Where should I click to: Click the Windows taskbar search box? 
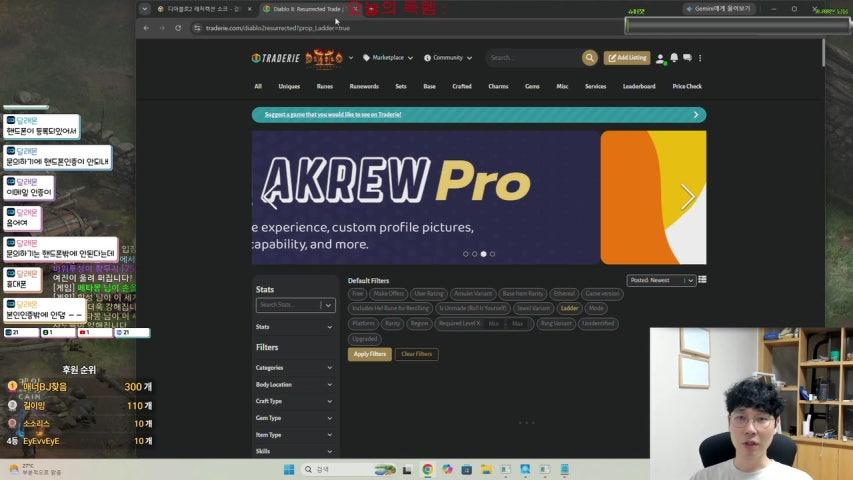[348, 470]
